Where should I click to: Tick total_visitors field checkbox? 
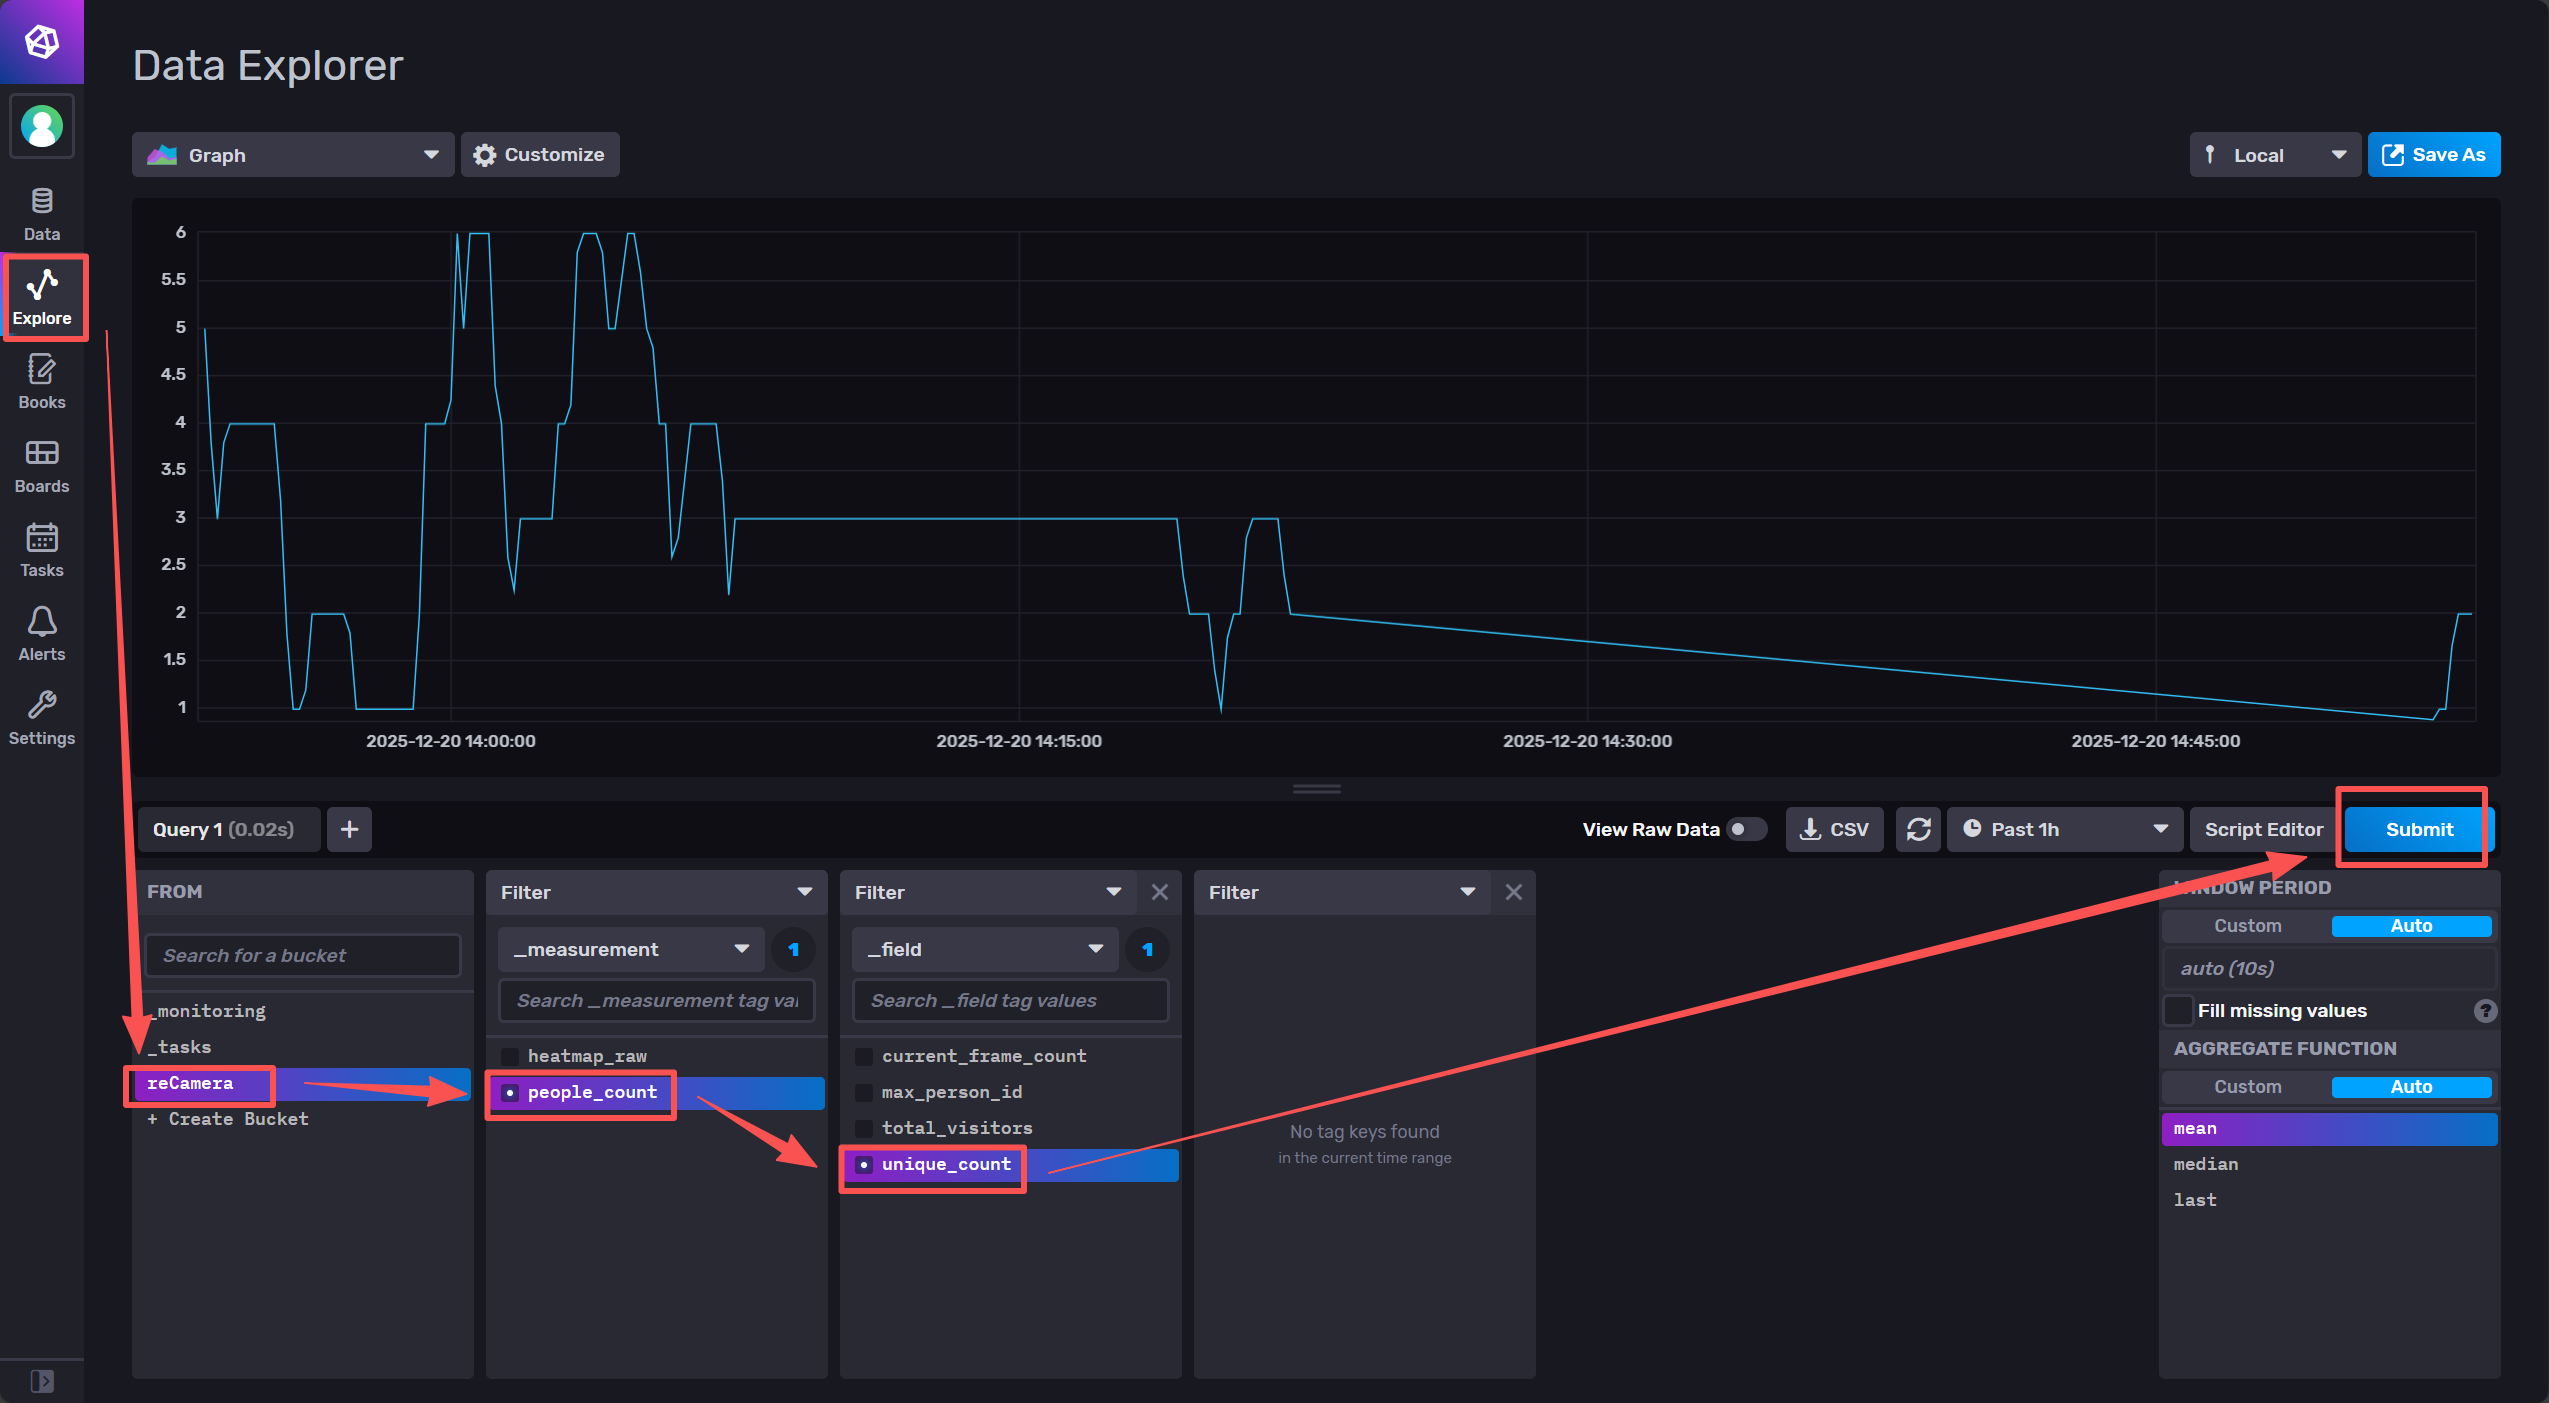[x=864, y=1128]
